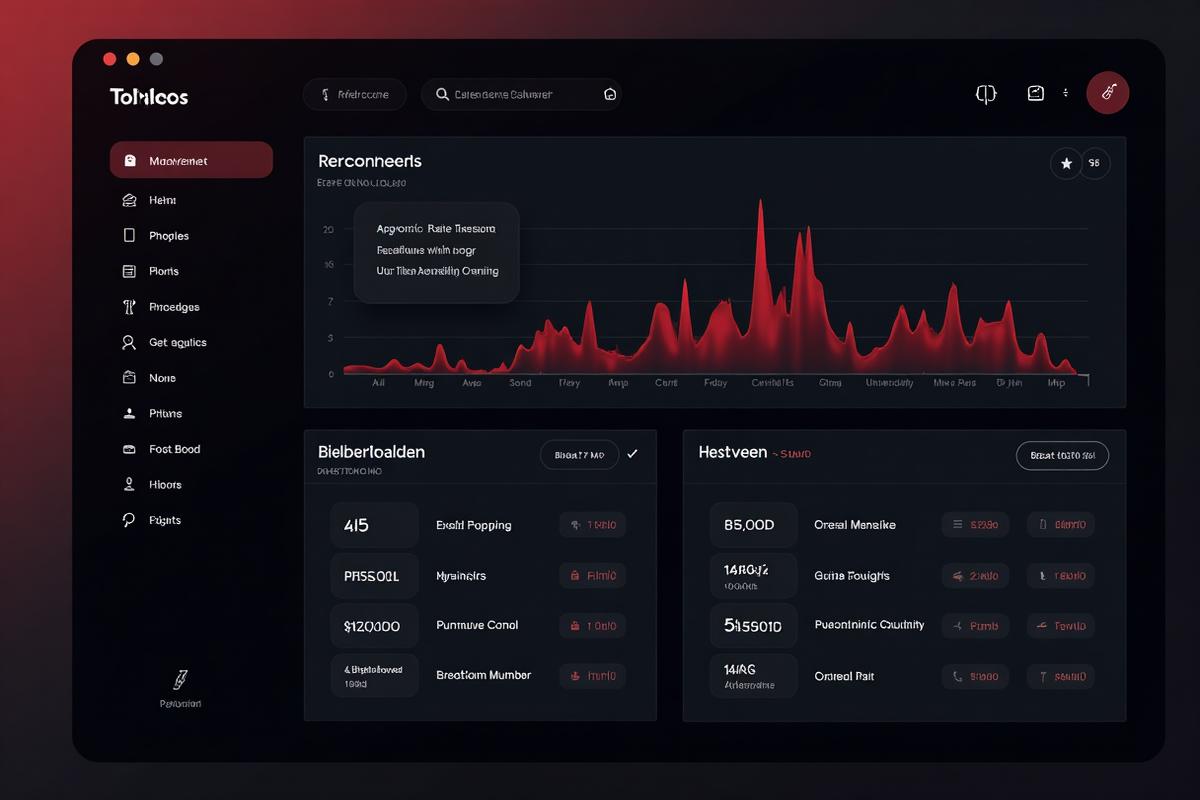Viewport: 1200px width, 800px height.
Task: Click the shield icon in top bar
Action: (986, 94)
